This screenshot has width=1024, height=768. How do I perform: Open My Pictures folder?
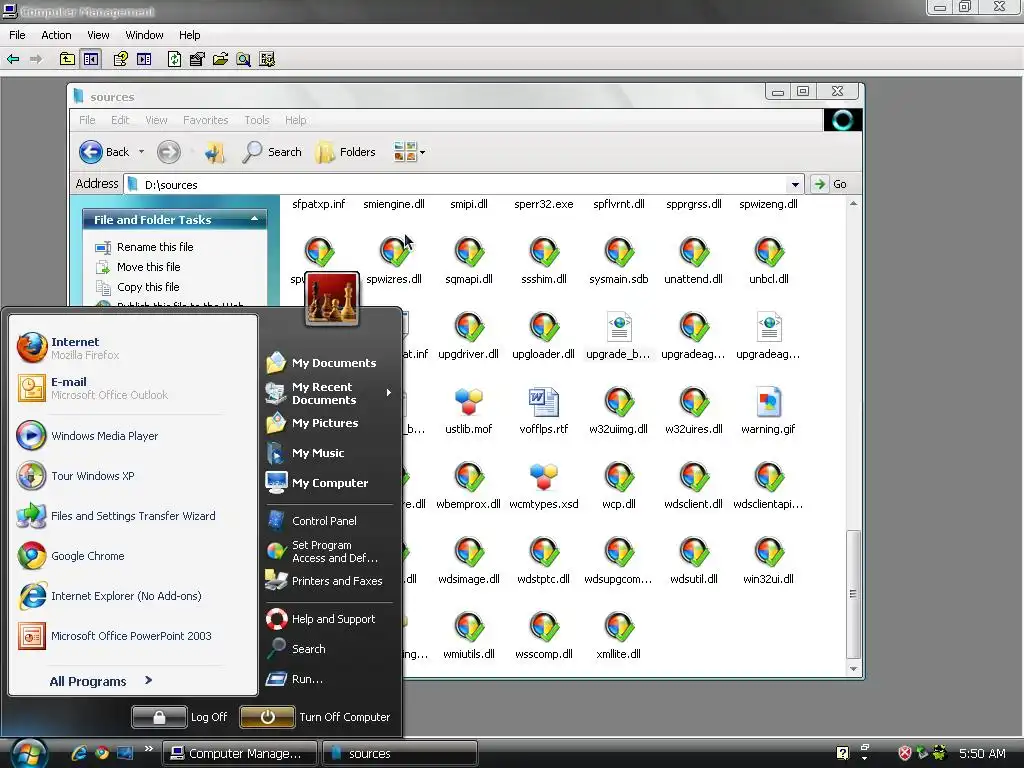coord(312,423)
